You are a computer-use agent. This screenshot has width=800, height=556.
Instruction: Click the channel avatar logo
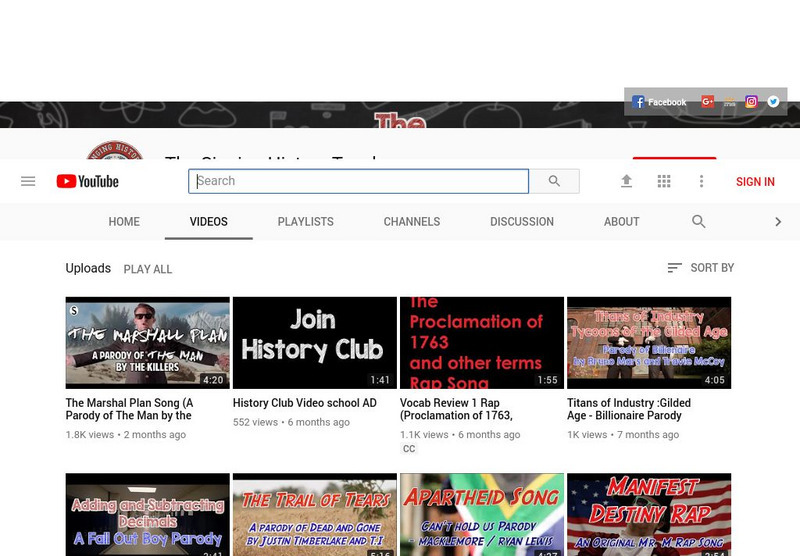point(115,150)
